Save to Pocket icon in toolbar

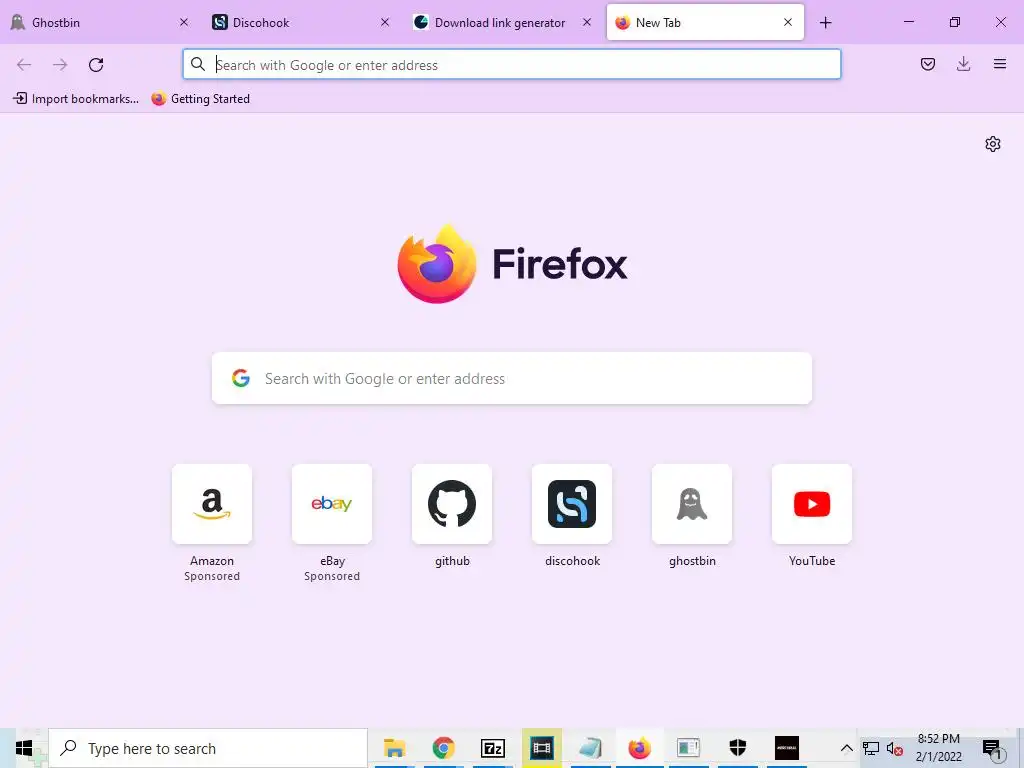click(x=927, y=64)
